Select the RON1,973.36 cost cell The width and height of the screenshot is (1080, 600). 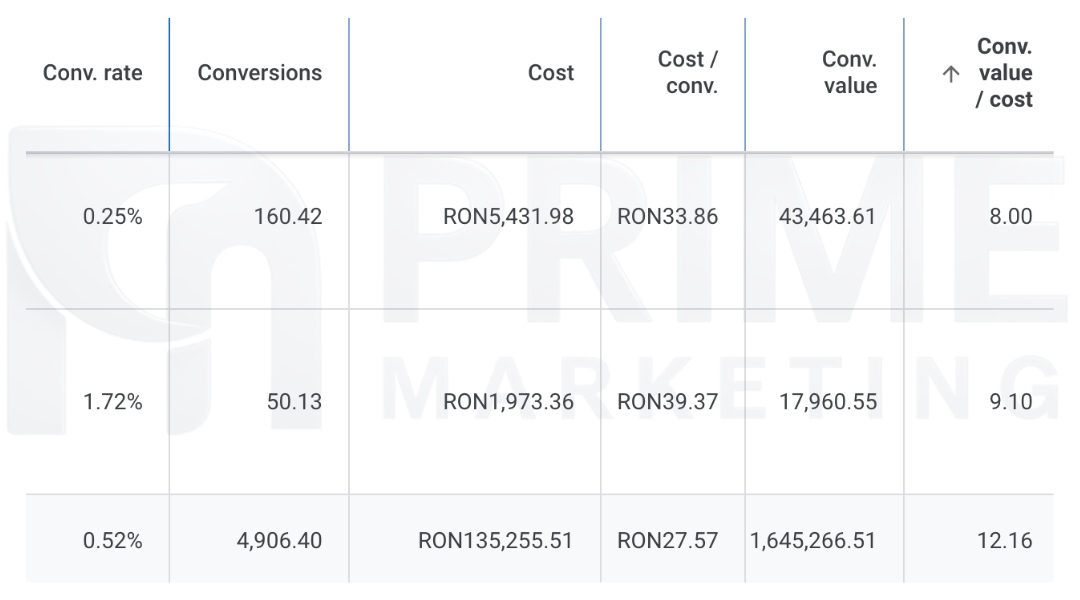(509, 402)
